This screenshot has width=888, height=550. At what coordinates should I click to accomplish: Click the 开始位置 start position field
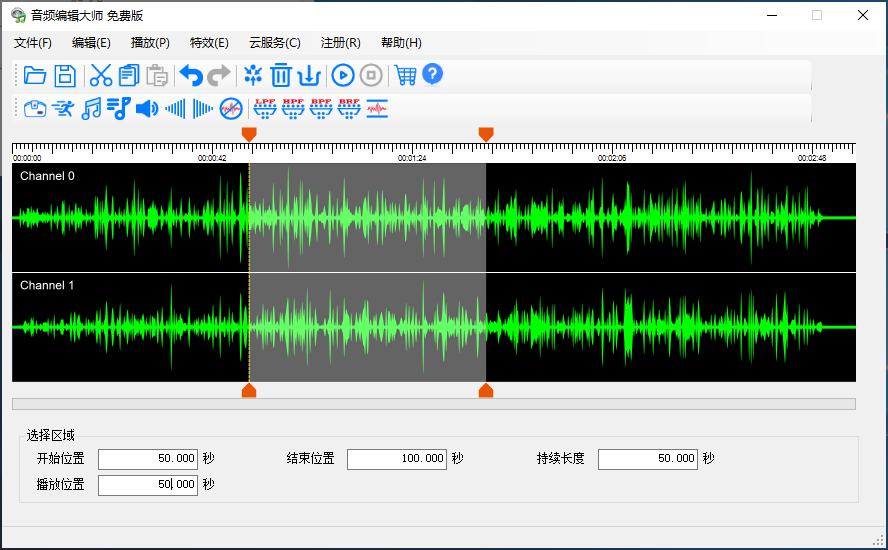point(148,459)
